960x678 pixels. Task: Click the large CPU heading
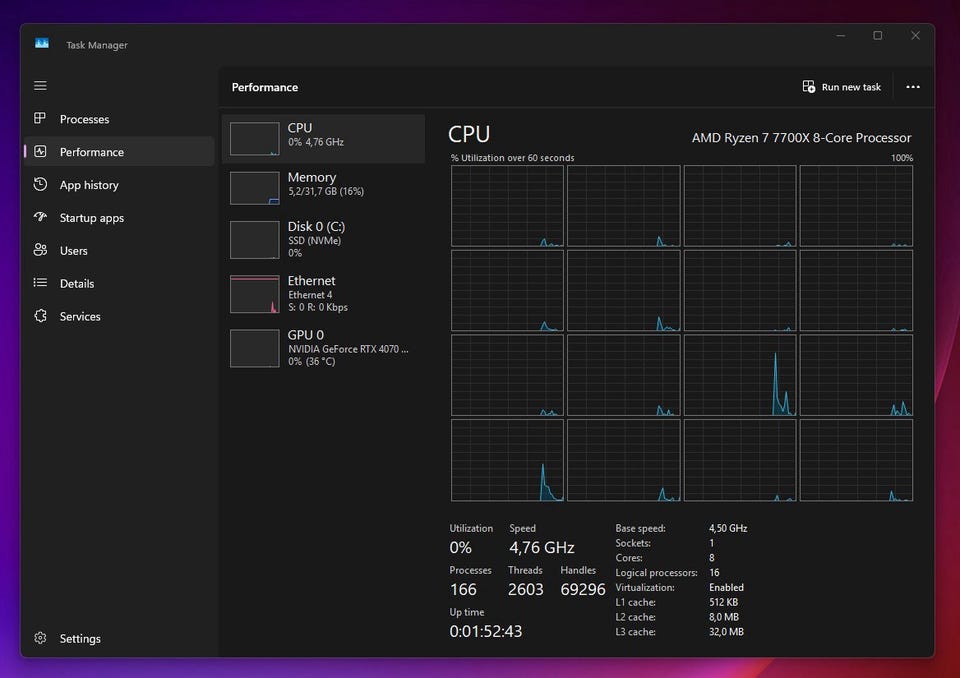[x=469, y=134]
